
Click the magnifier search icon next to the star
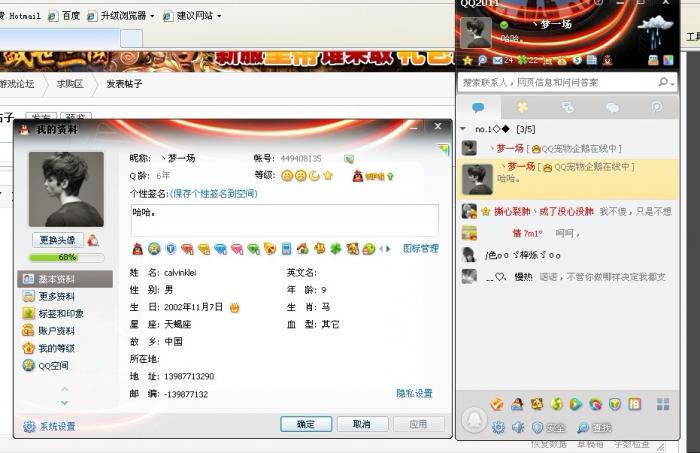[x=482, y=60]
